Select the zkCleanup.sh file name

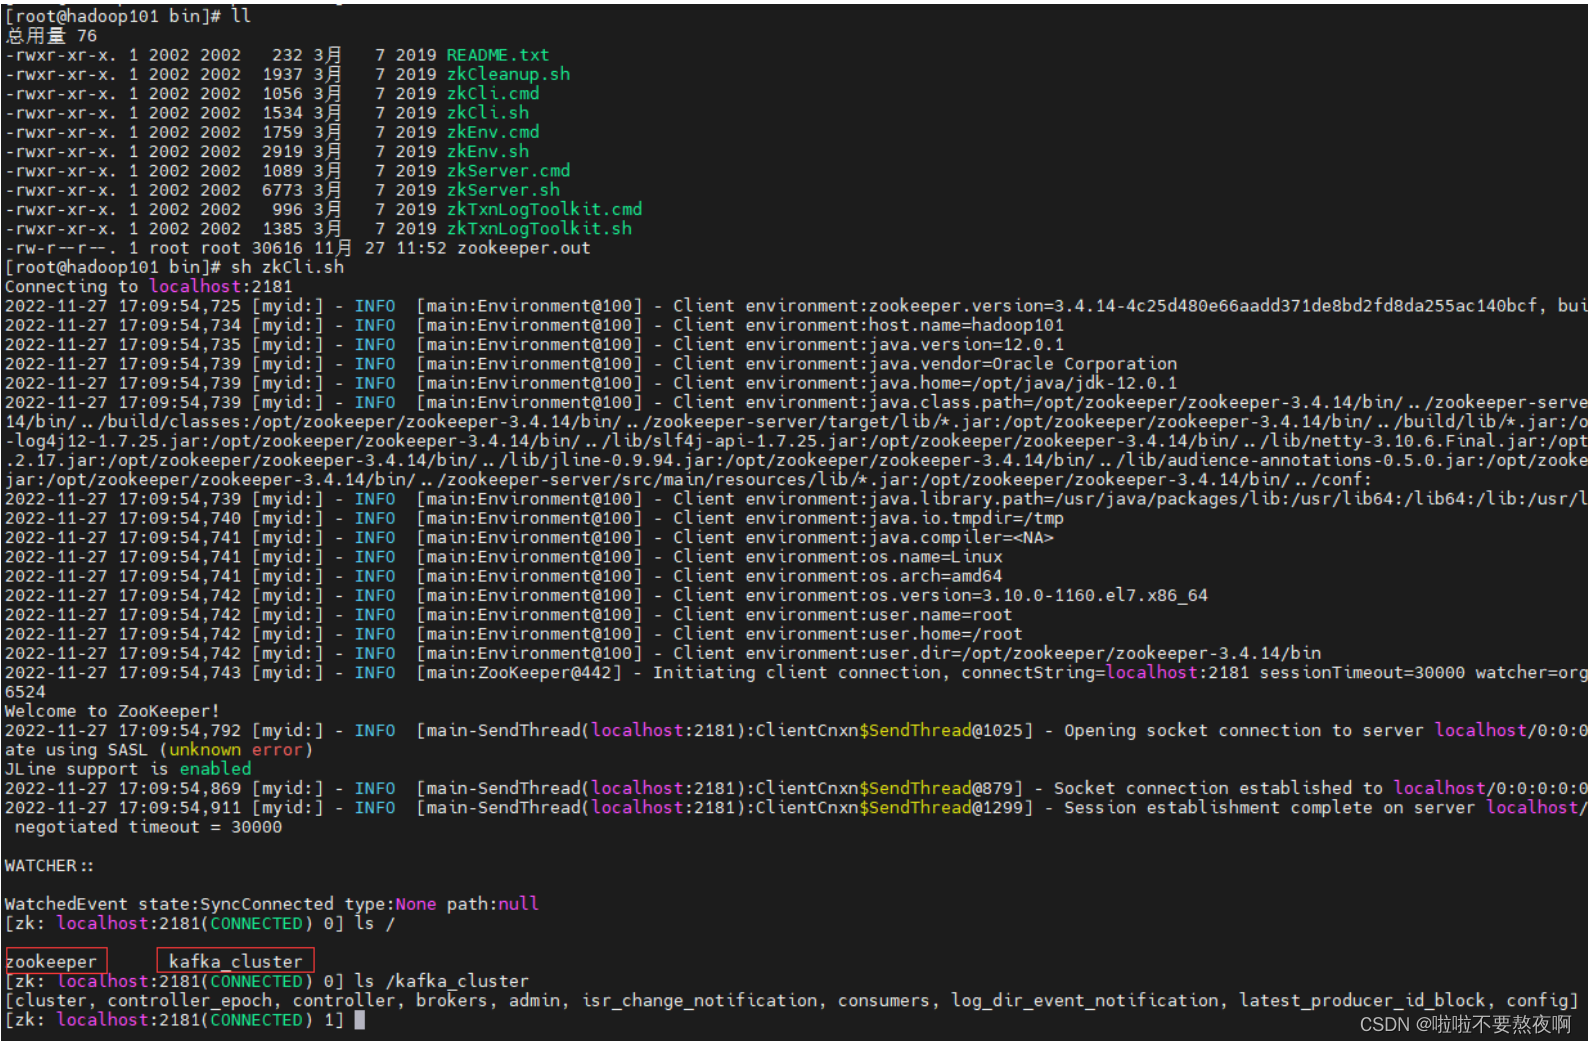pos(508,74)
